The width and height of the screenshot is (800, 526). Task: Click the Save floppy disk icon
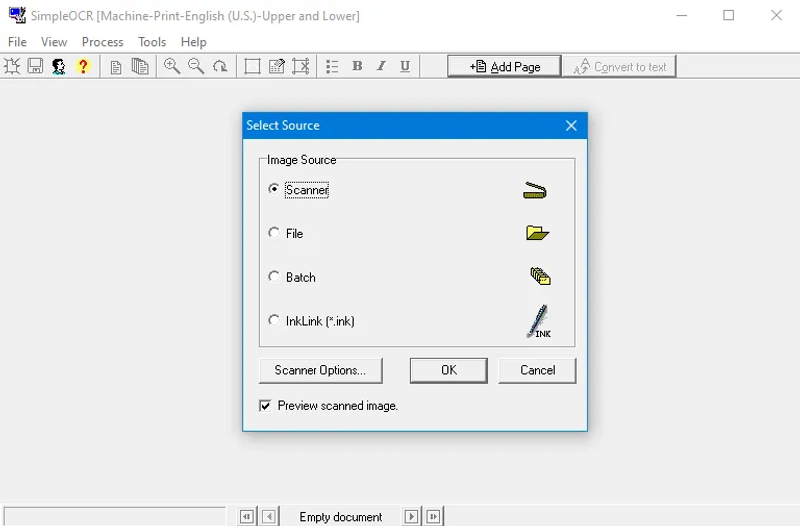pyautogui.click(x=36, y=67)
